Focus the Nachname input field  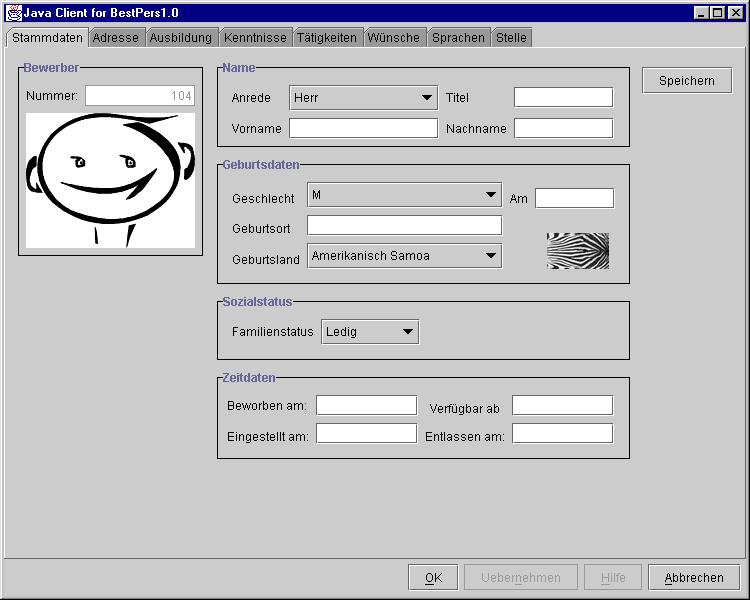pyautogui.click(x=563, y=128)
